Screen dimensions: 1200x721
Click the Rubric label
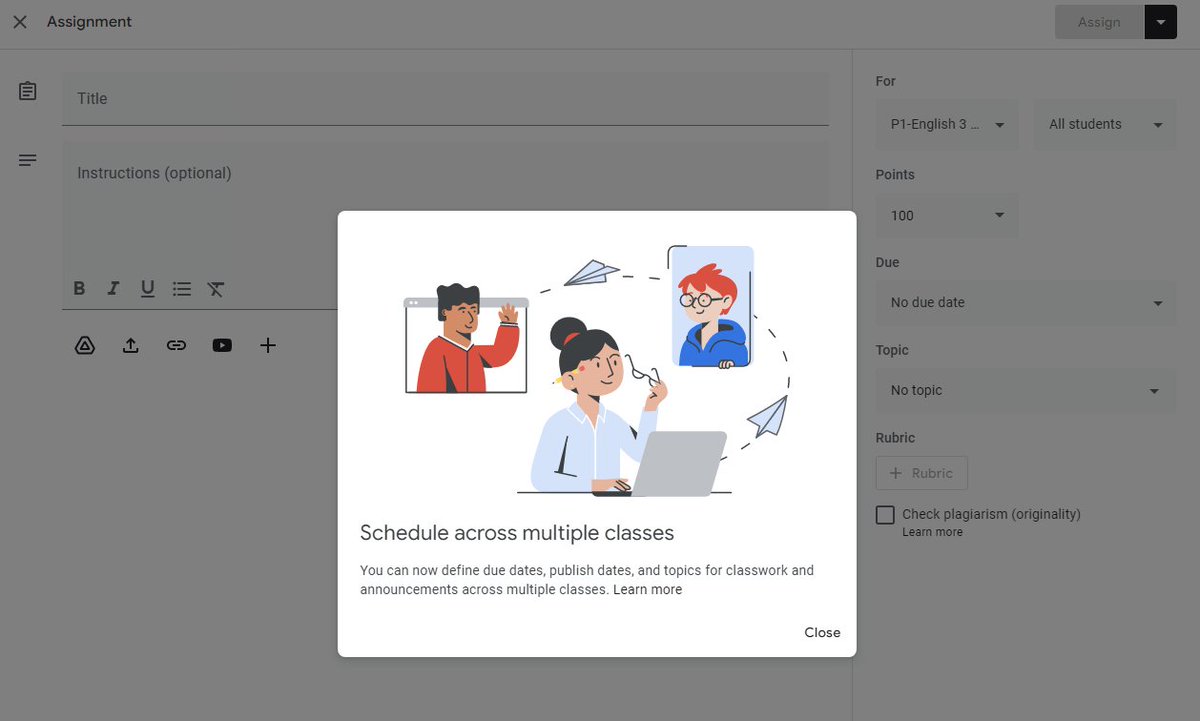(x=895, y=438)
